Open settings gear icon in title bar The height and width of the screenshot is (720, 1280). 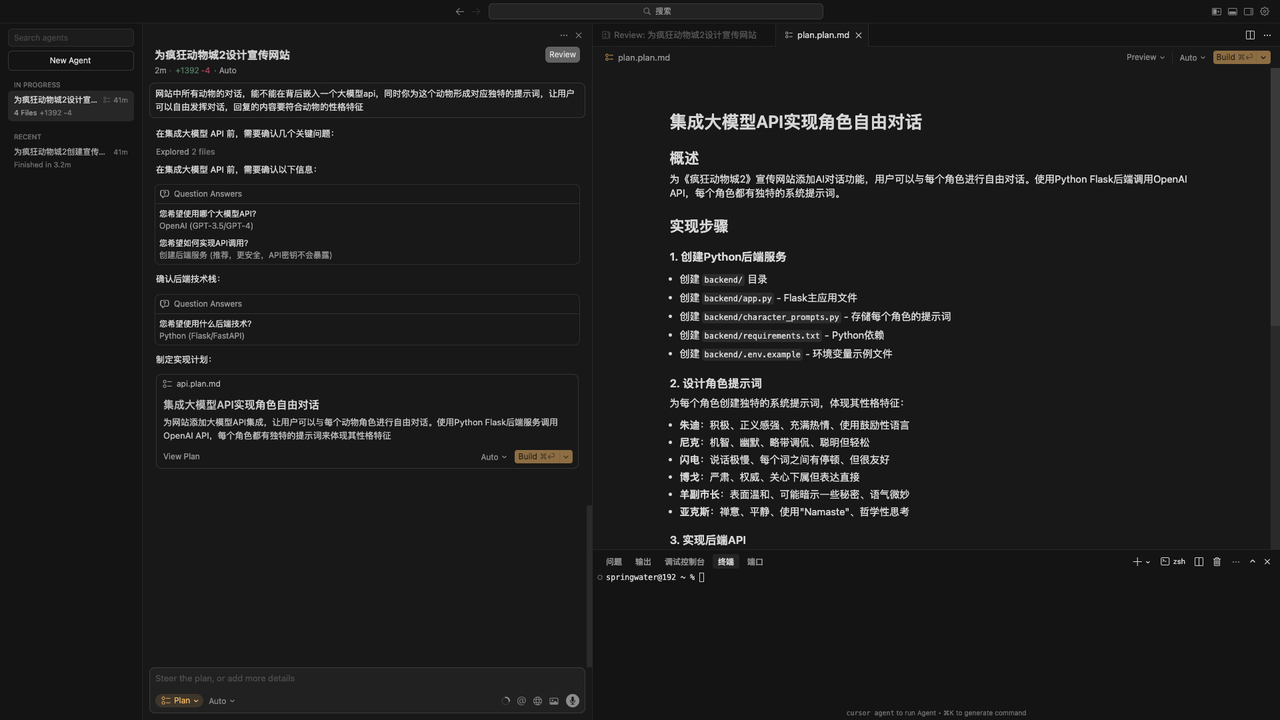click(x=1265, y=12)
